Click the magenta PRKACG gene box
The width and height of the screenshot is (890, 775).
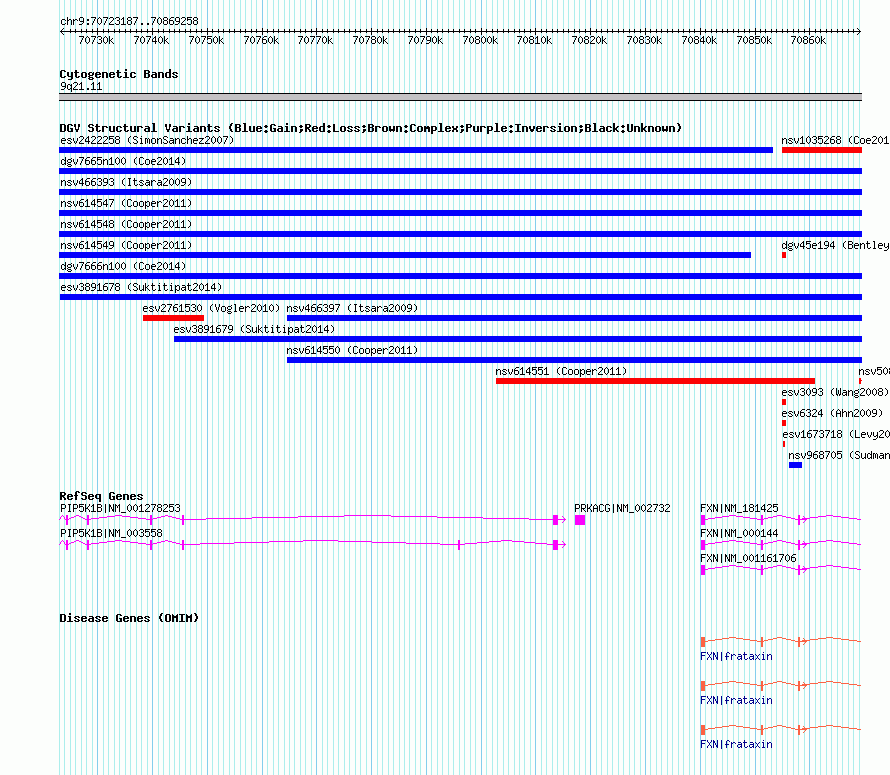point(580,520)
